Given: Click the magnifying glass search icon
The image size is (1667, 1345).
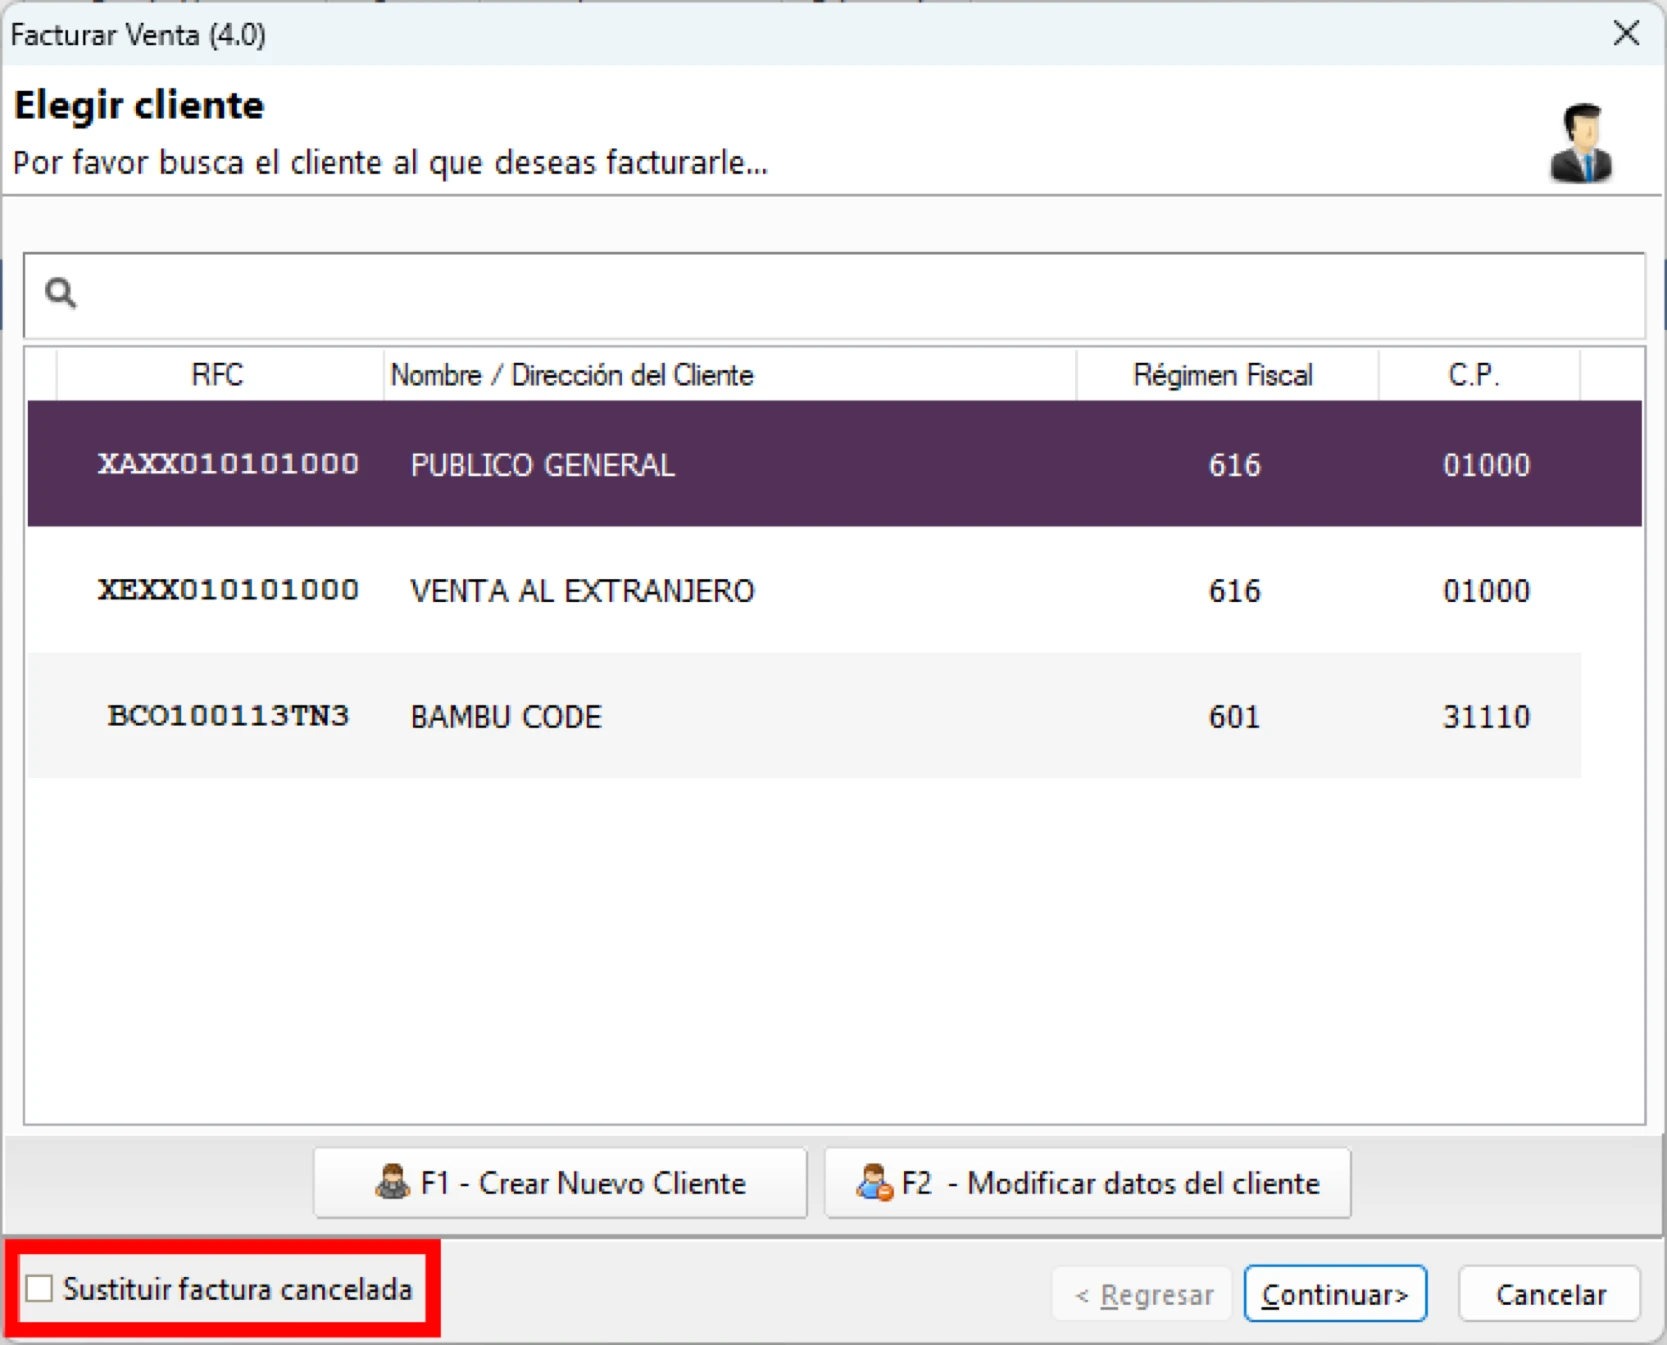Looking at the screenshot, I should [61, 293].
